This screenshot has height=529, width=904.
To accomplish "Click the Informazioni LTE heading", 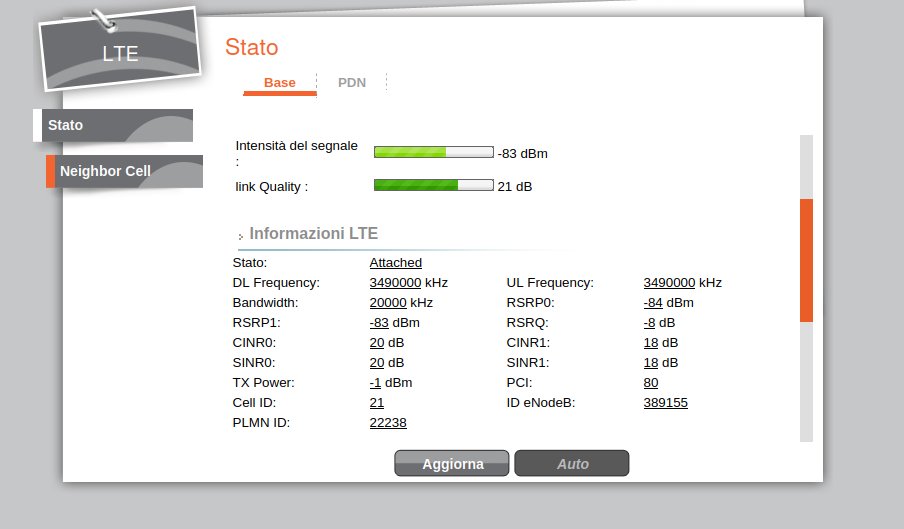I will [x=314, y=233].
